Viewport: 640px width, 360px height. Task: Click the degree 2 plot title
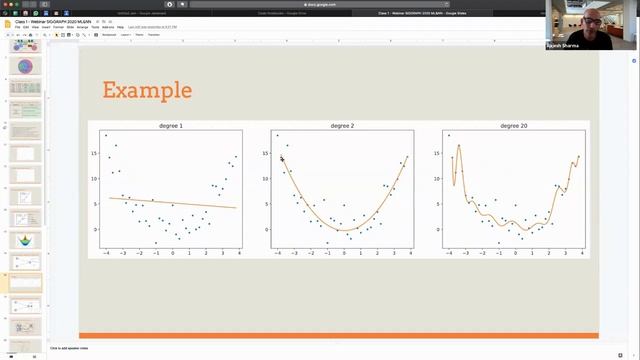(342, 126)
